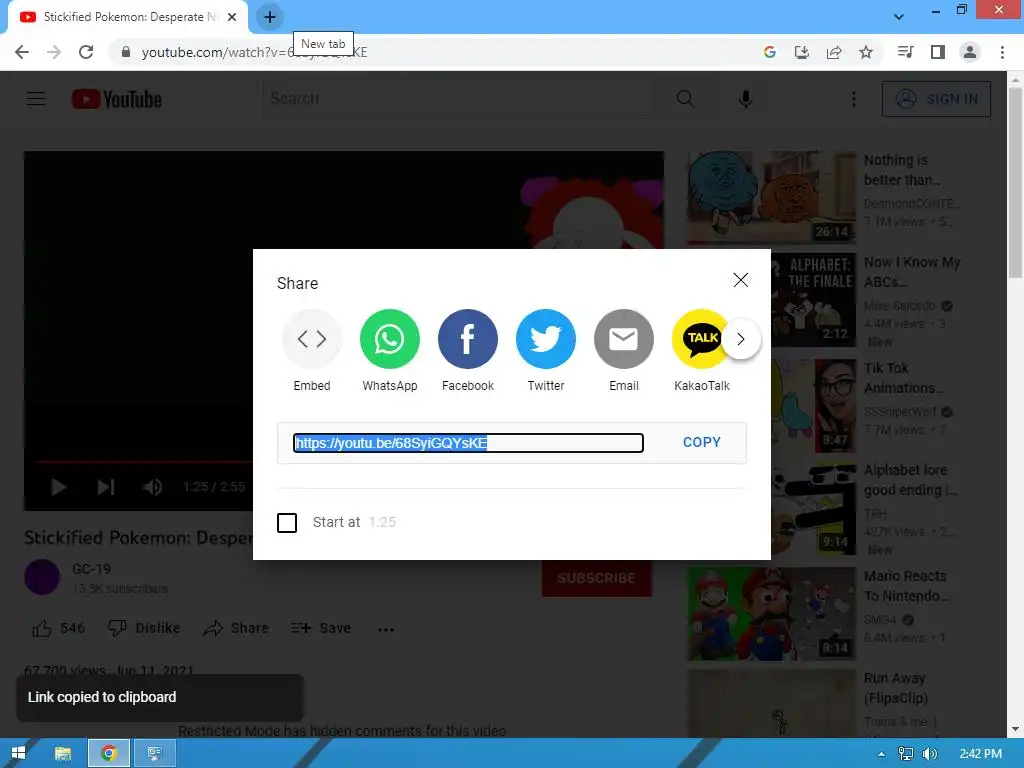Go forward in browser history

click(54, 52)
